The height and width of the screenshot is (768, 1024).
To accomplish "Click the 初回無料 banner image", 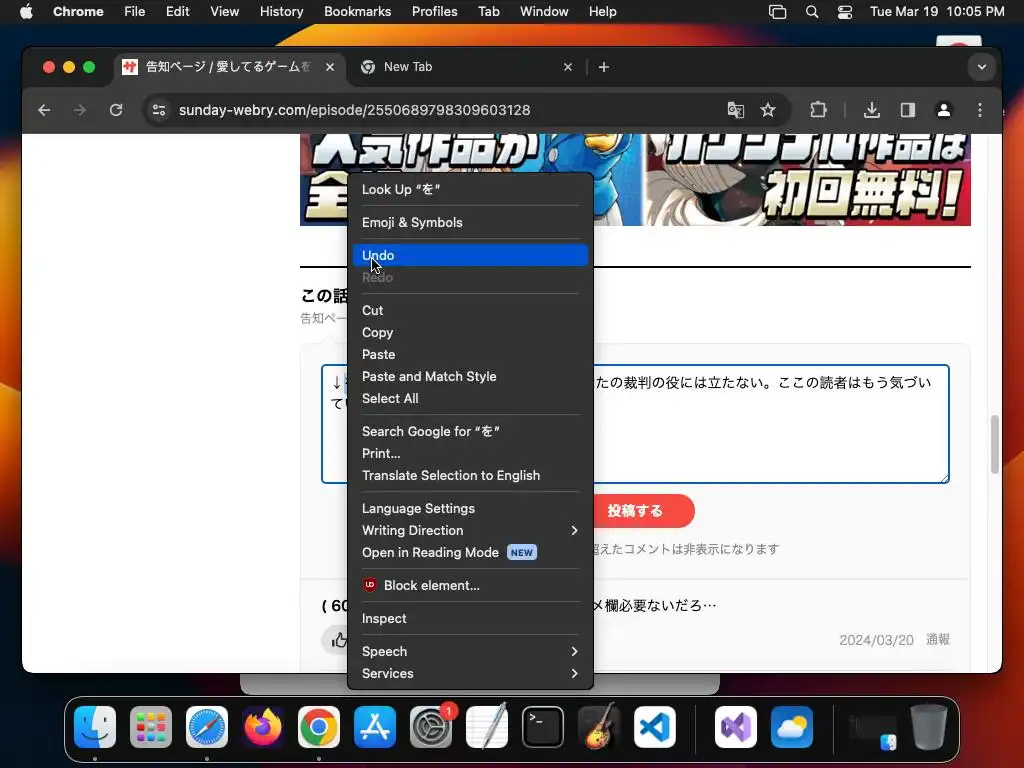I will [808, 180].
